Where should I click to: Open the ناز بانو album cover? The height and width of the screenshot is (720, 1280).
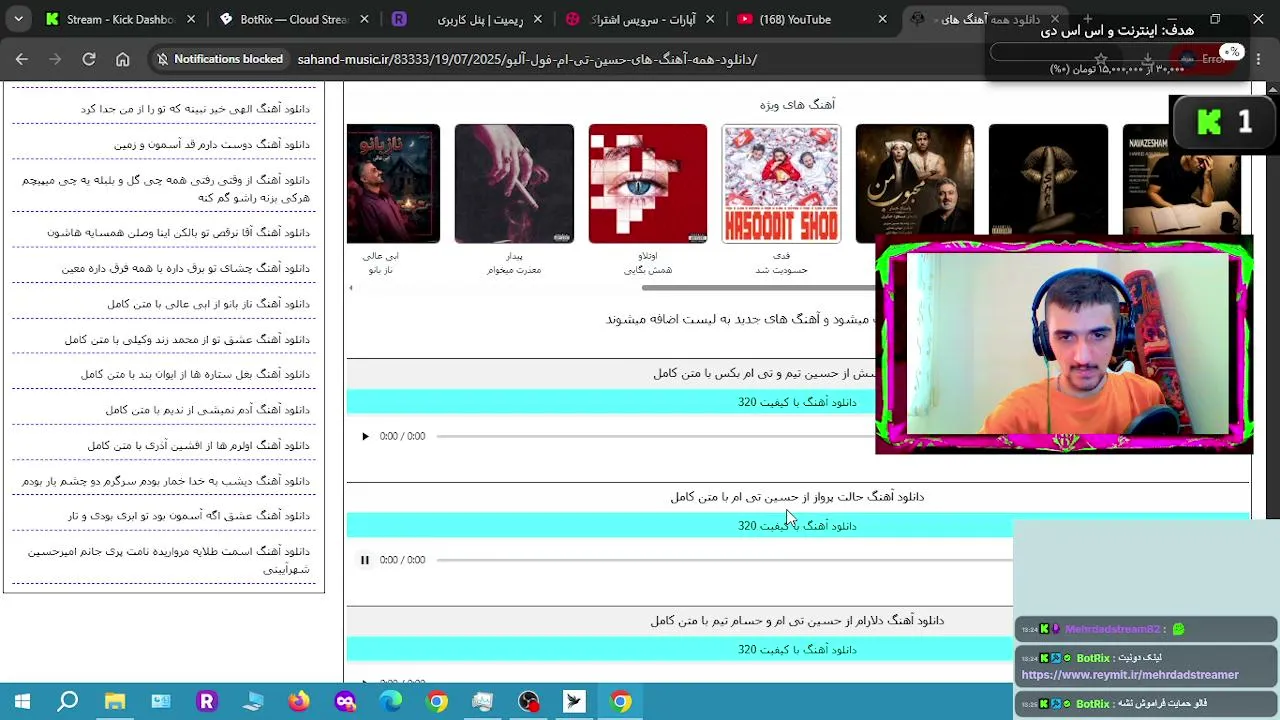pos(393,184)
